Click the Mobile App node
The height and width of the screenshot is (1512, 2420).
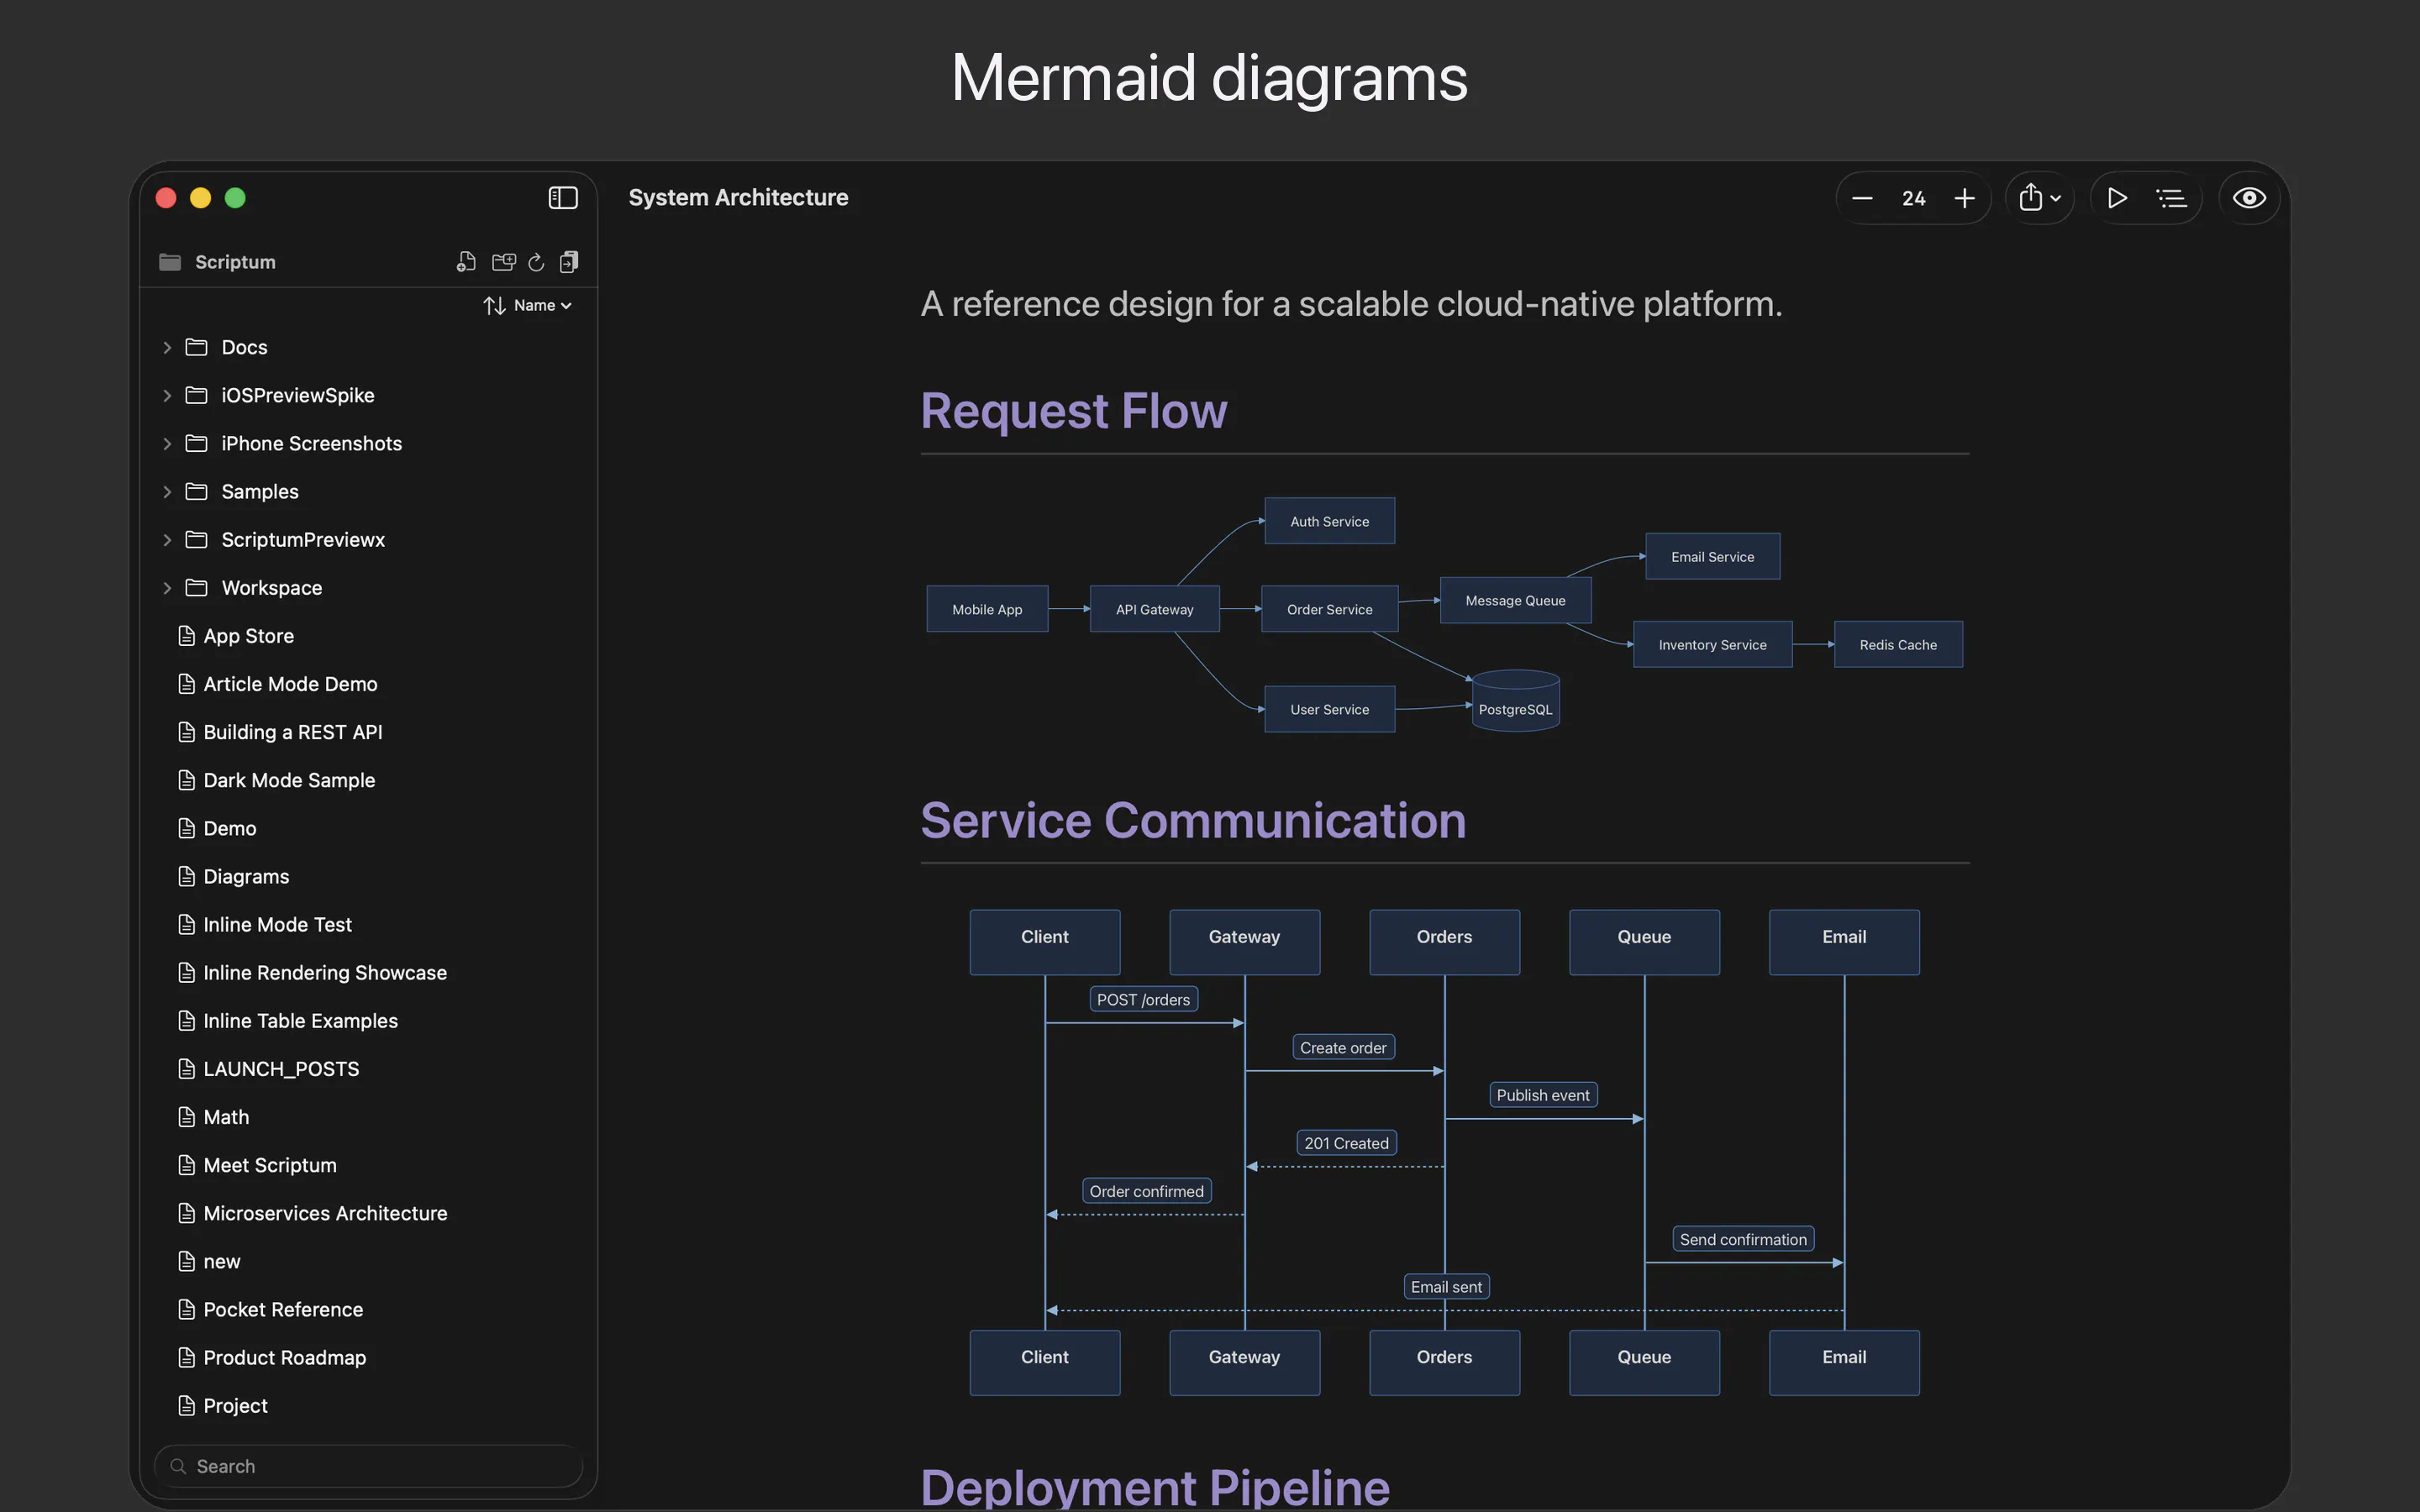[987, 609]
